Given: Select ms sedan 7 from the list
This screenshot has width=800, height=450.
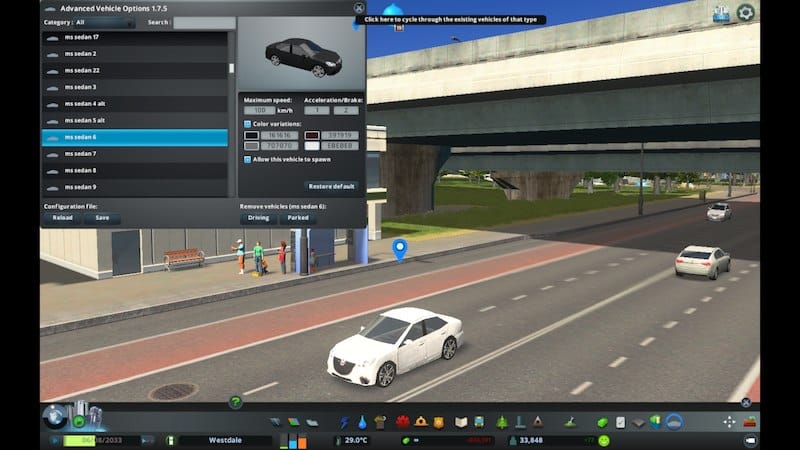Looking at the screenshot, I should (x=134, y=154).
